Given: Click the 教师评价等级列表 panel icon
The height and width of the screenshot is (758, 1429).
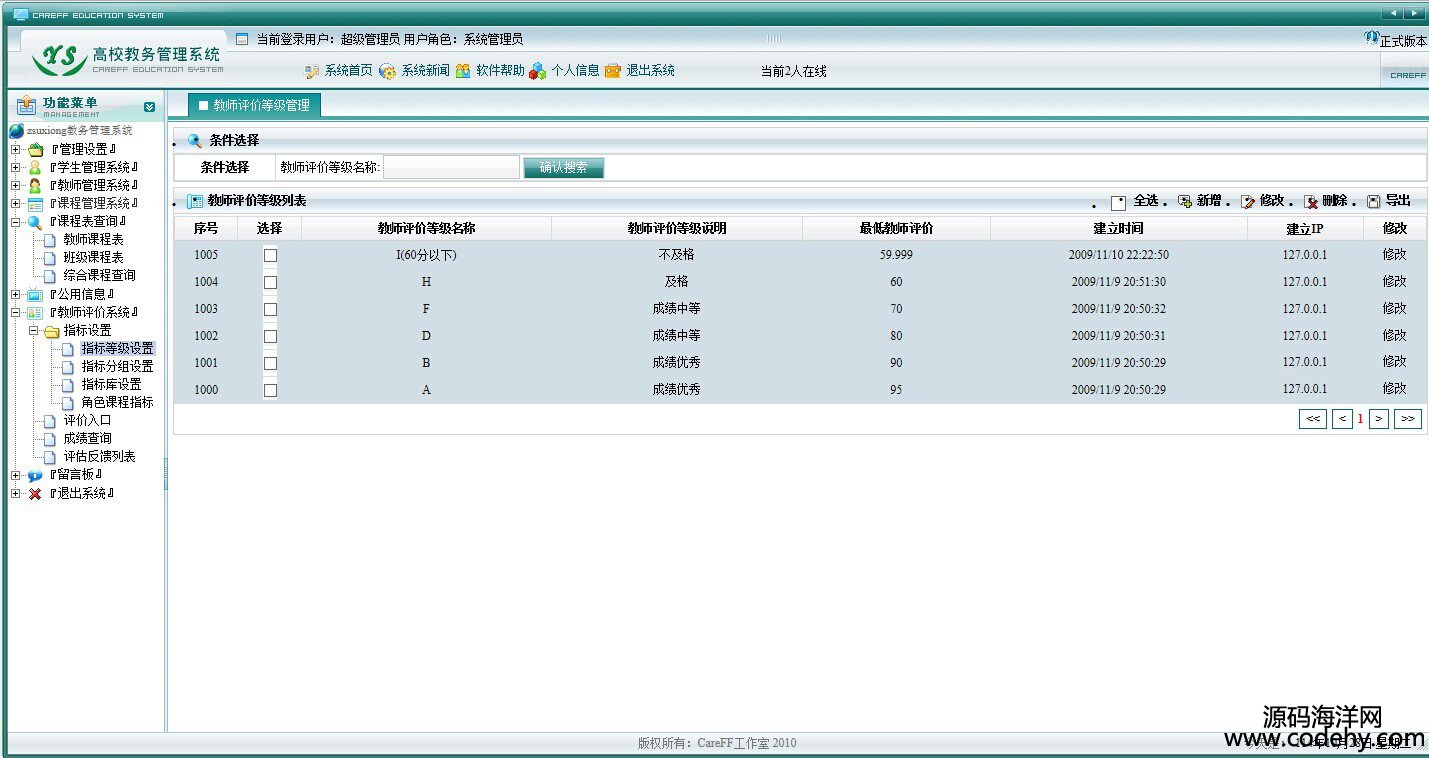Looking at the screenshot, I should (x=195, y=202).
